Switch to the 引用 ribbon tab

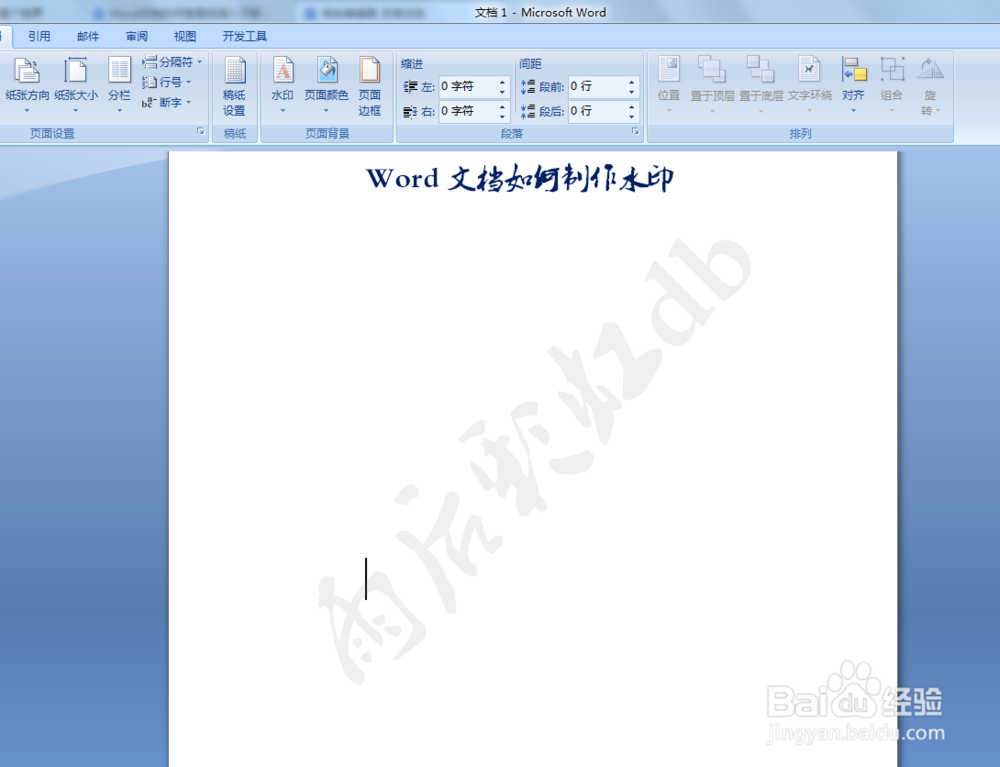[39, 36]
